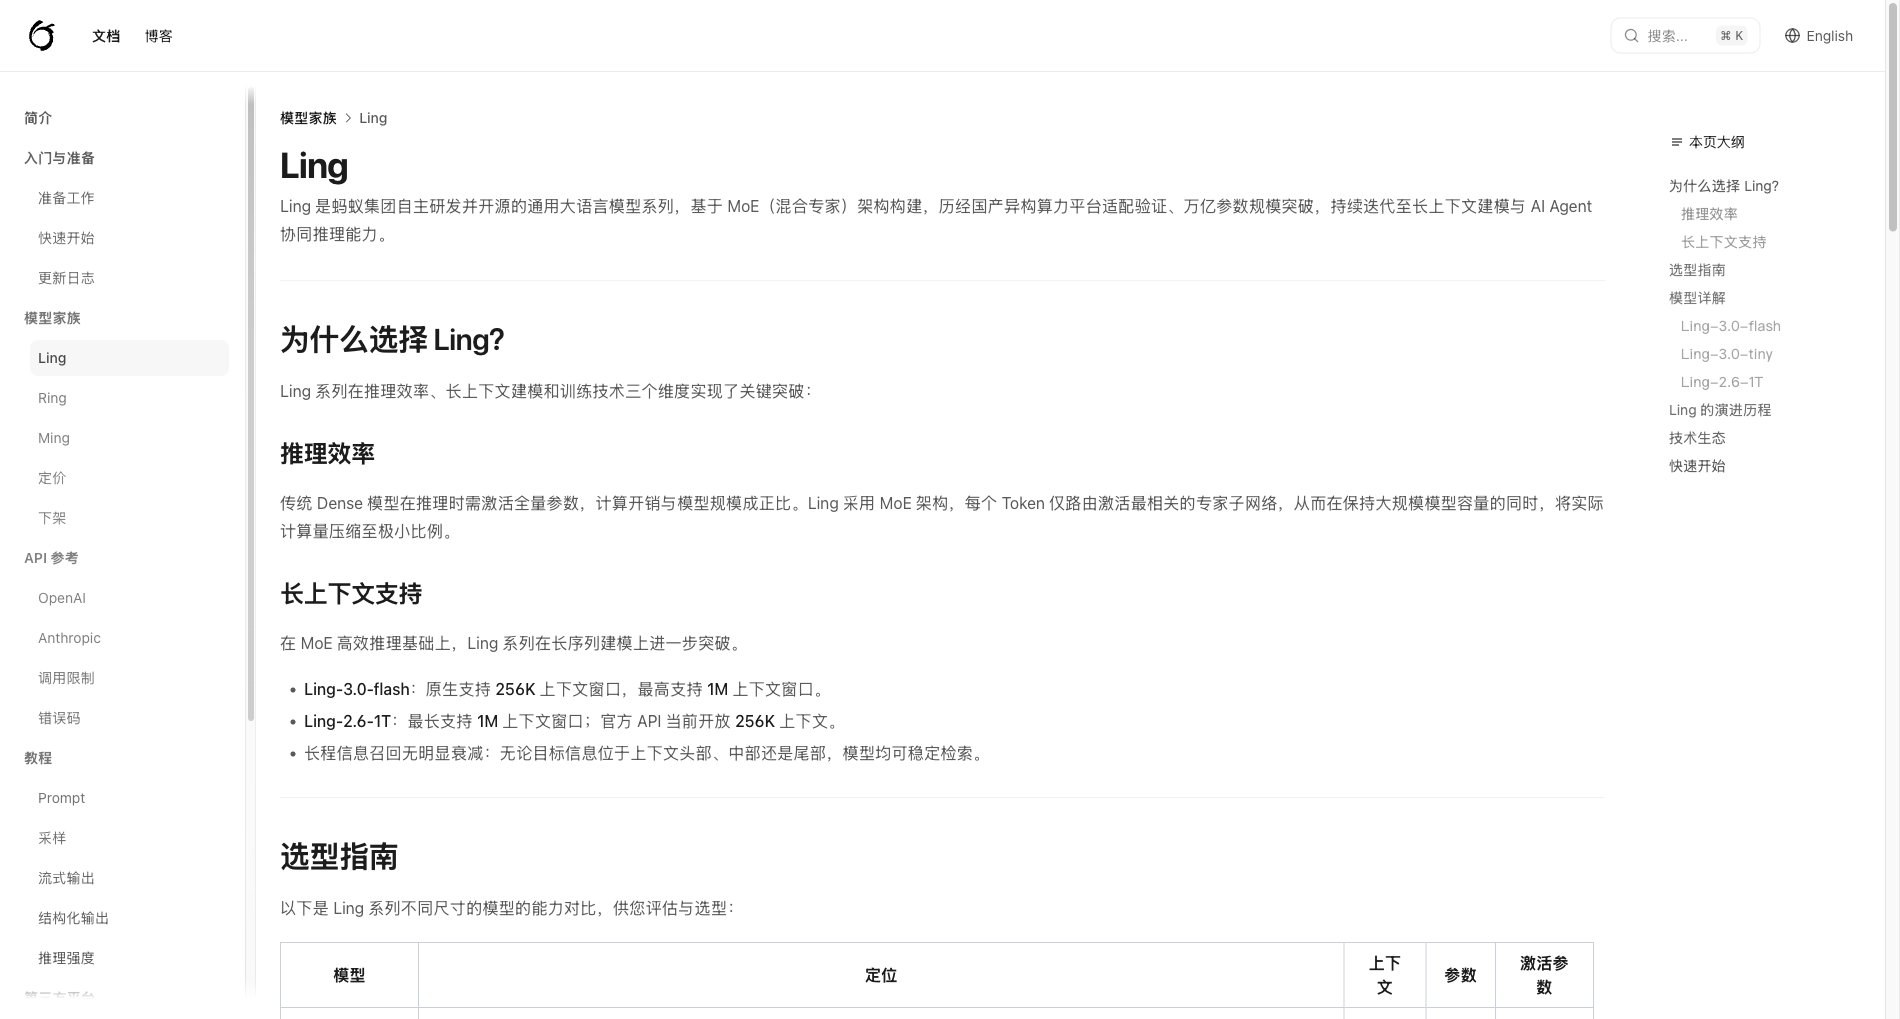This screenshot has width=1900, height=1019.
Task: Open the 结构化输出 tutorial page
Action: [x=73, y=918]
